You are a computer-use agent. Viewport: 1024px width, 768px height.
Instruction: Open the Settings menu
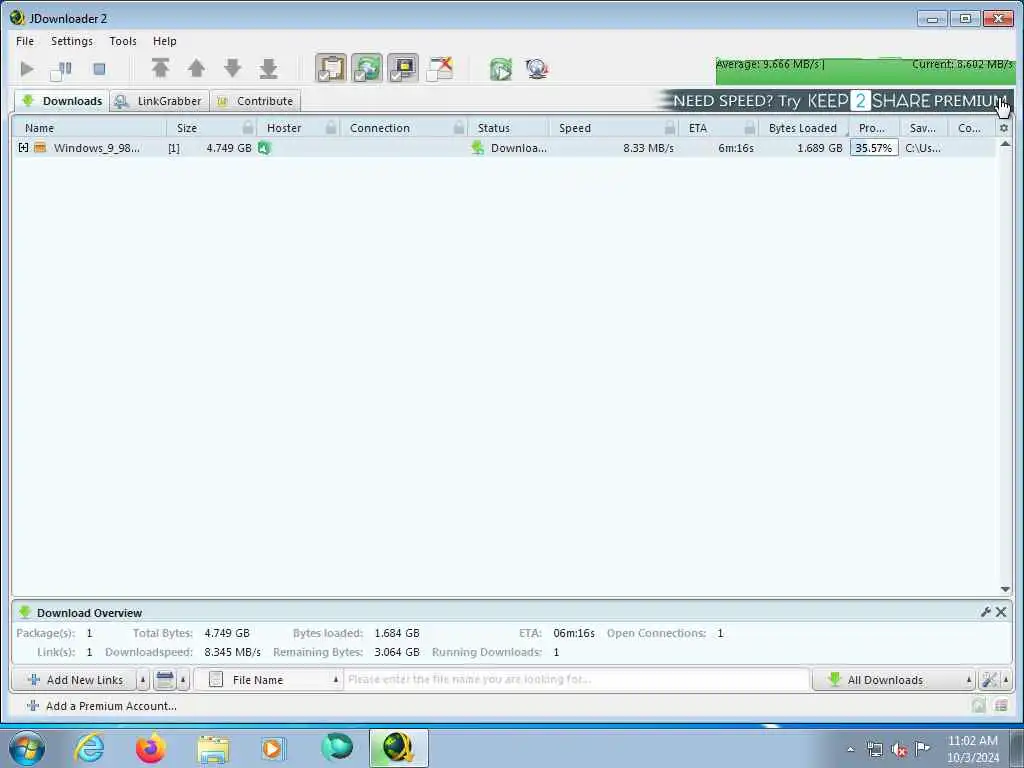(x=72, y=40)
